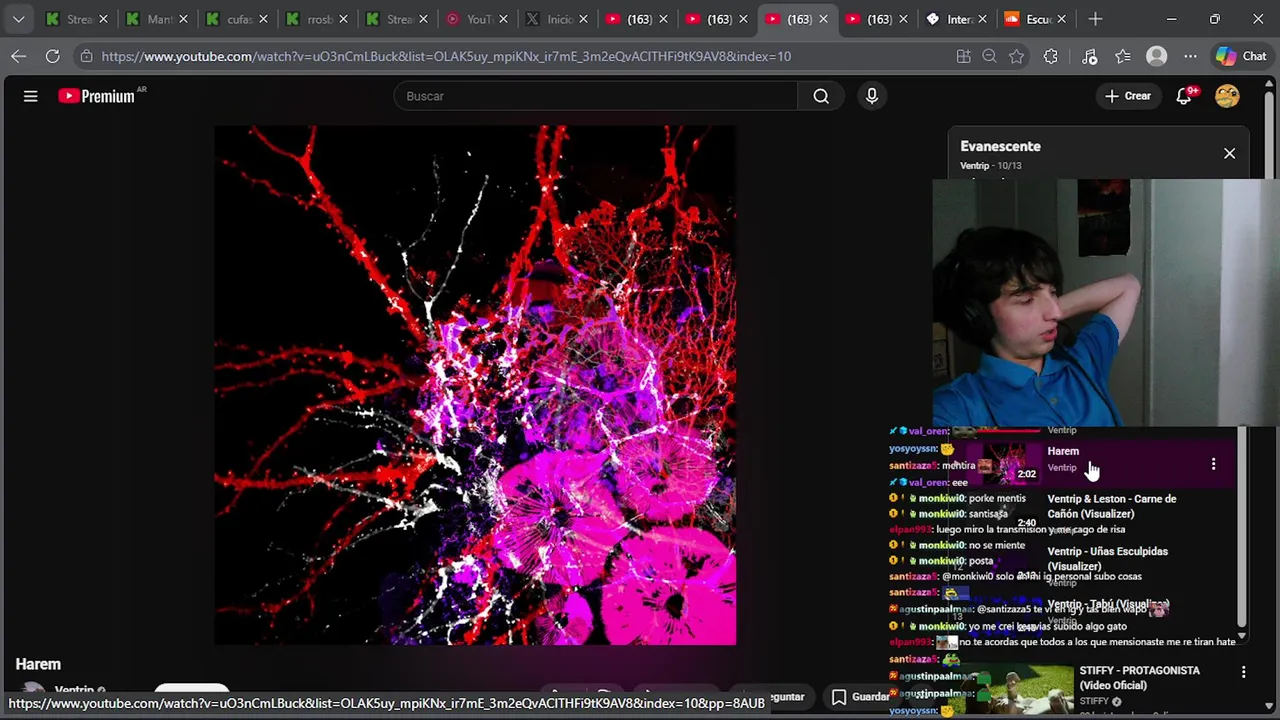Open options menu for STIFFY video
Screen dimensions: 1280x720
[x=1243, y=672]
